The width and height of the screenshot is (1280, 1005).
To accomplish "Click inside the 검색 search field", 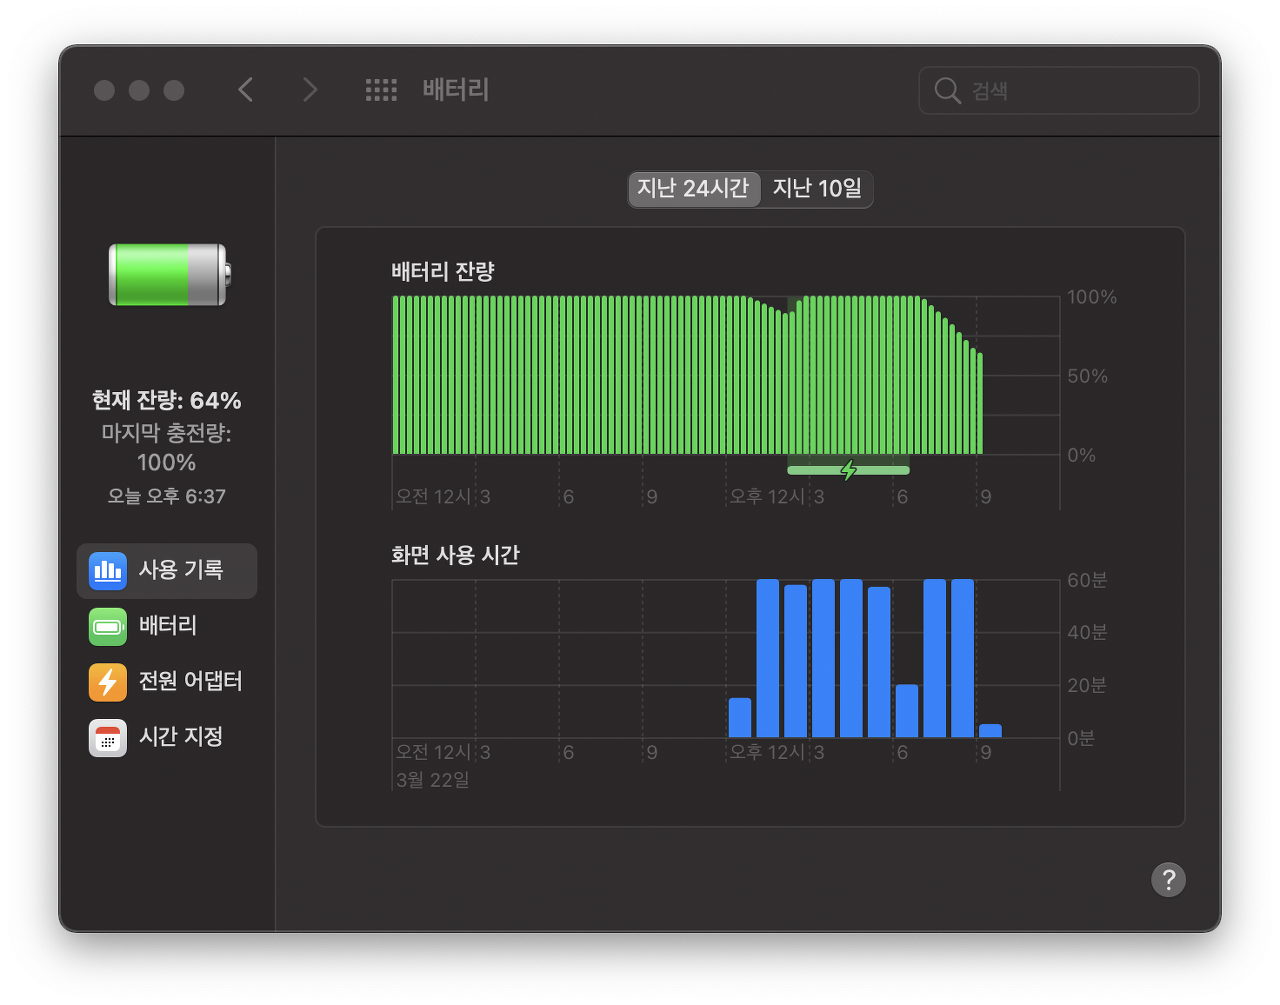I will pyautogui.click(x=1060, y=90).
